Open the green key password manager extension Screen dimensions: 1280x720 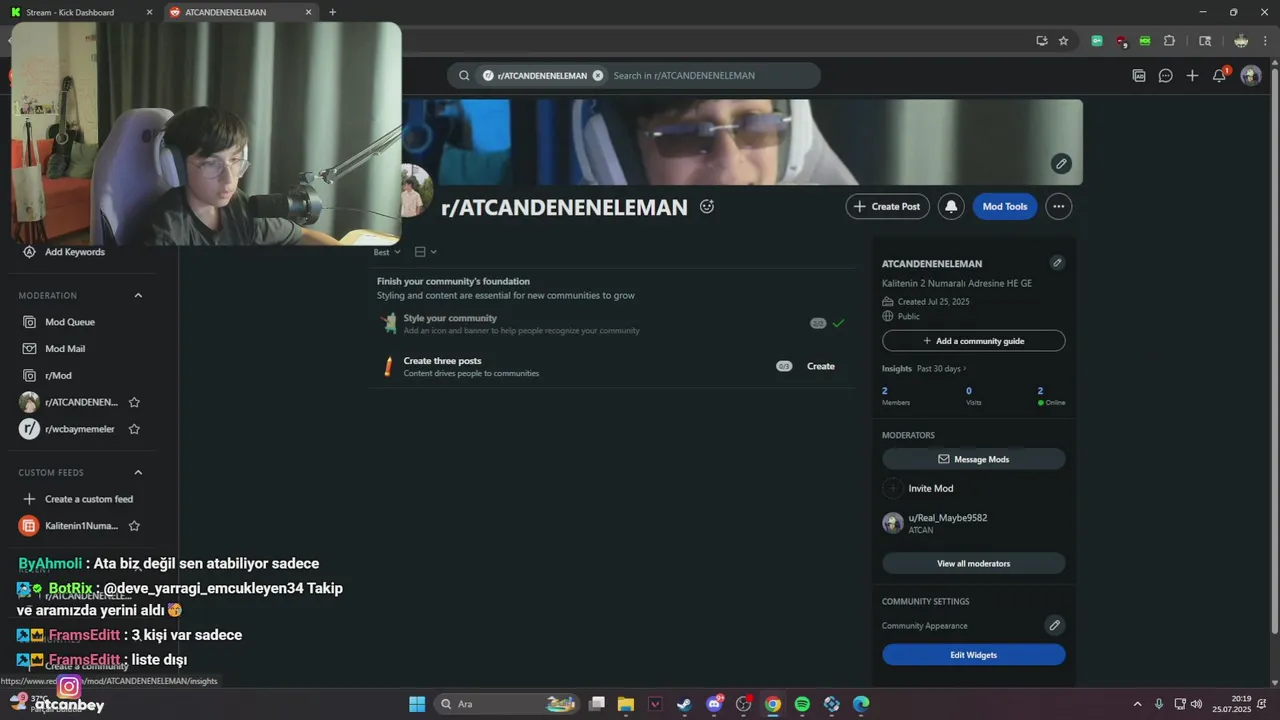tap(1097, 41)
